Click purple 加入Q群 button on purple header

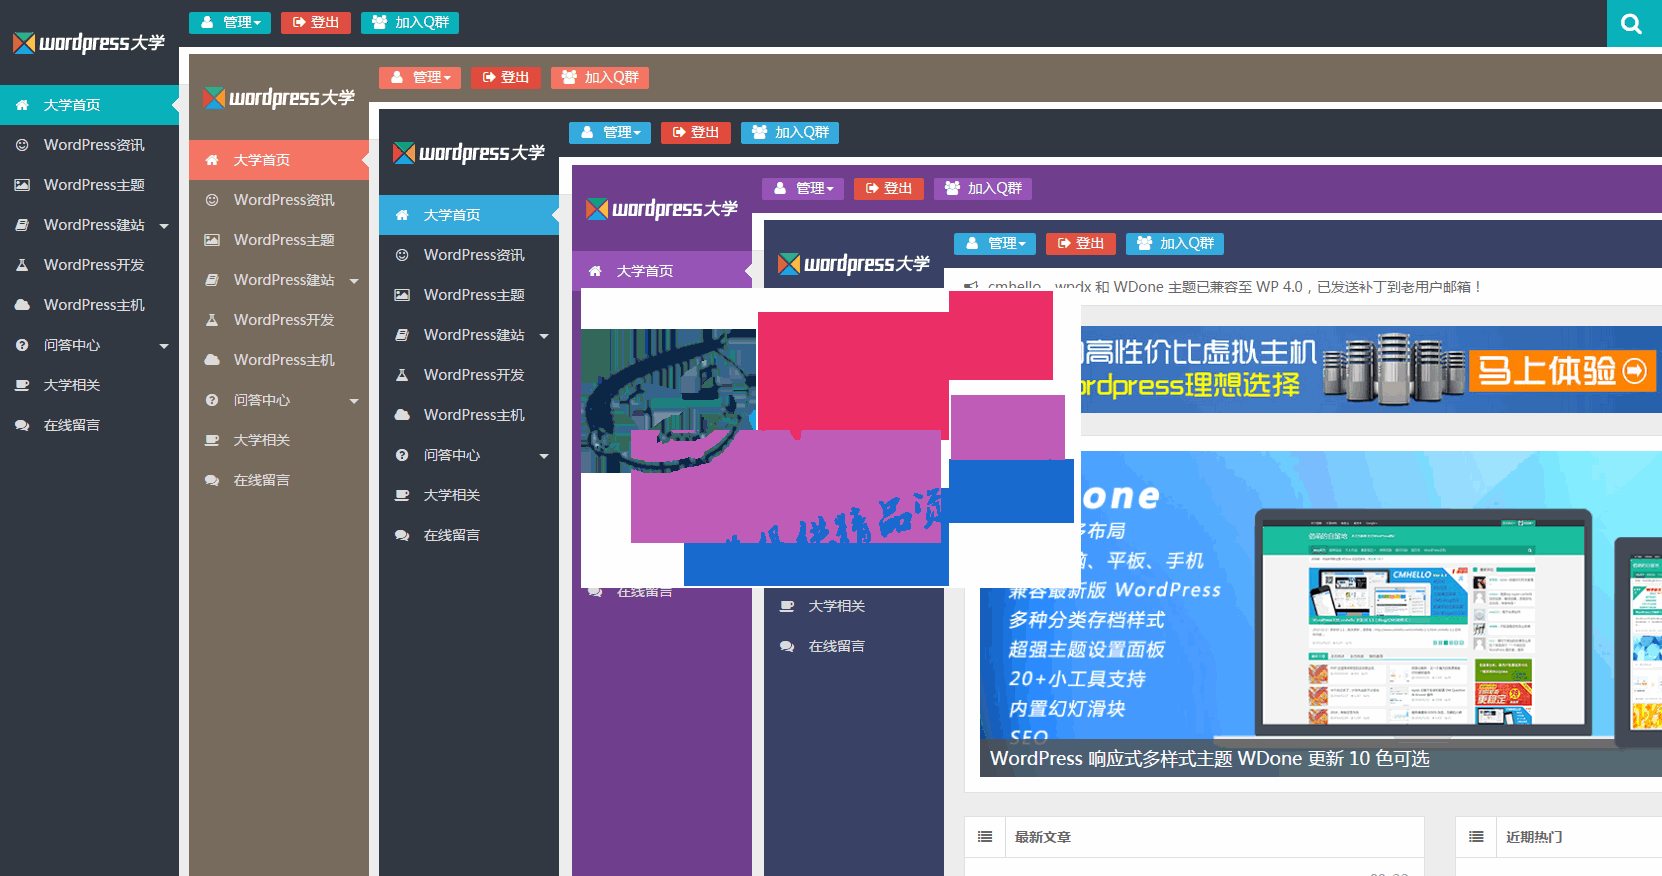click(x=983, y=188)
